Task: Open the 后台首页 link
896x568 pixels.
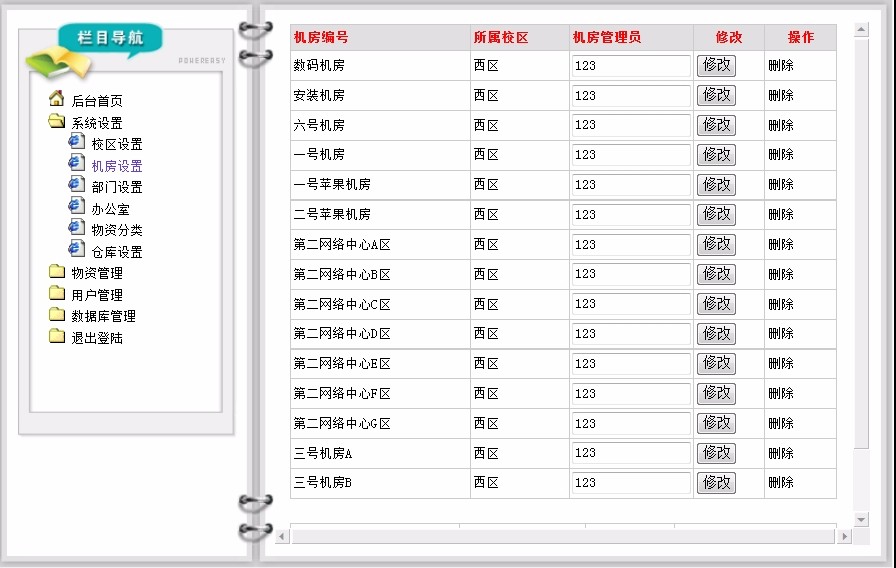Action: 97,101
